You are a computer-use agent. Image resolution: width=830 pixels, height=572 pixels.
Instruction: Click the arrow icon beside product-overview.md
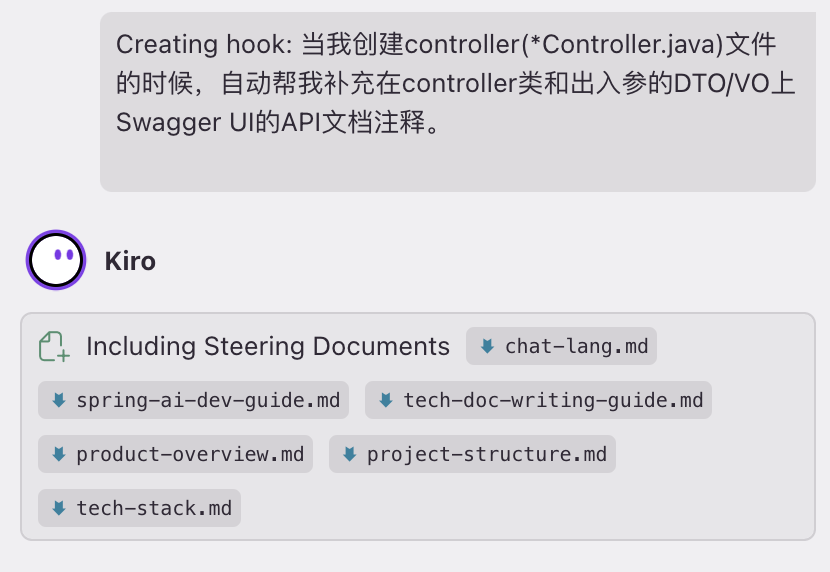pyautogui.click(x=58, y=454)
